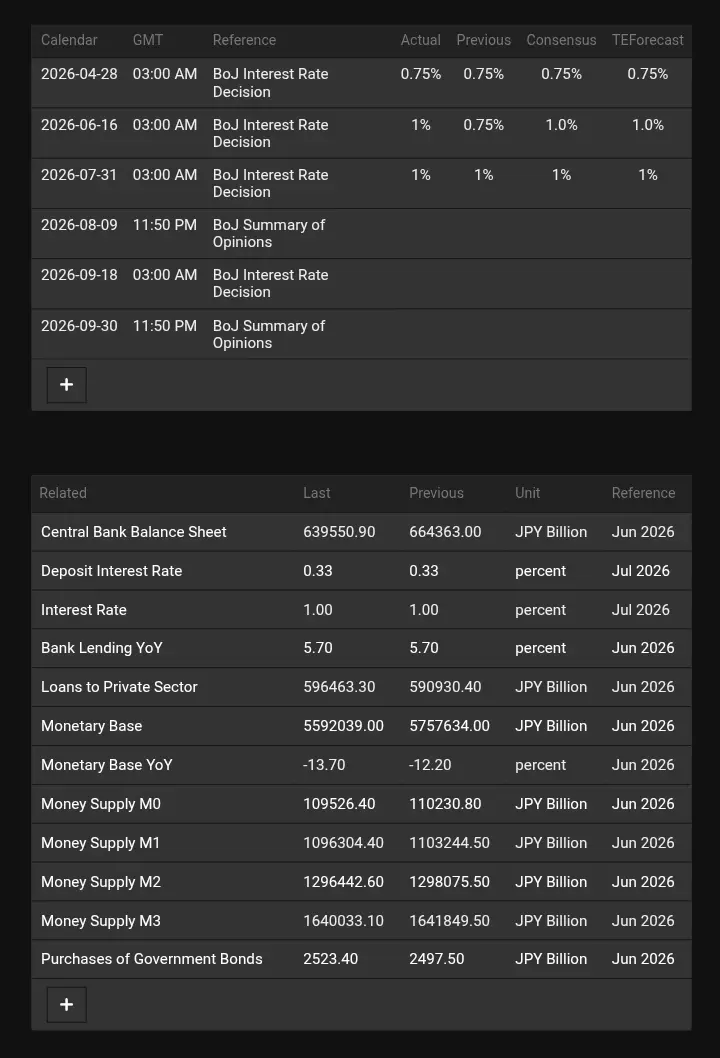Select Money Supply M2 row
The image size is (720, 1058).
coord(361,882)
